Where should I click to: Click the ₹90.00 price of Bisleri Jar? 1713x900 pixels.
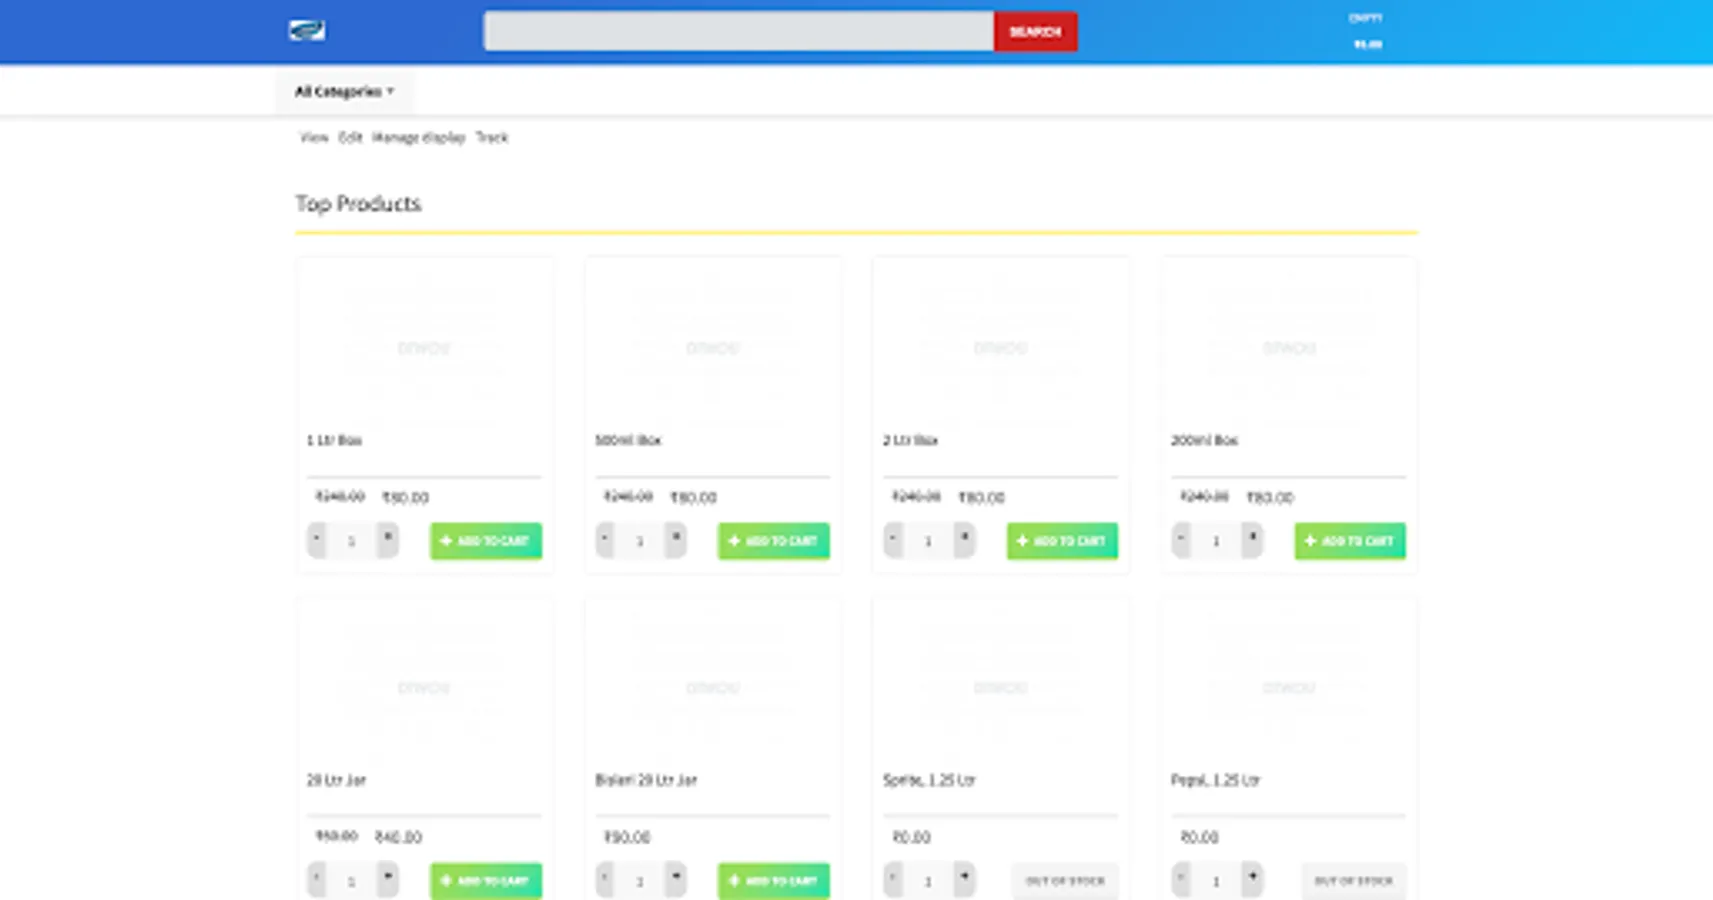click(x=626, y=837)
